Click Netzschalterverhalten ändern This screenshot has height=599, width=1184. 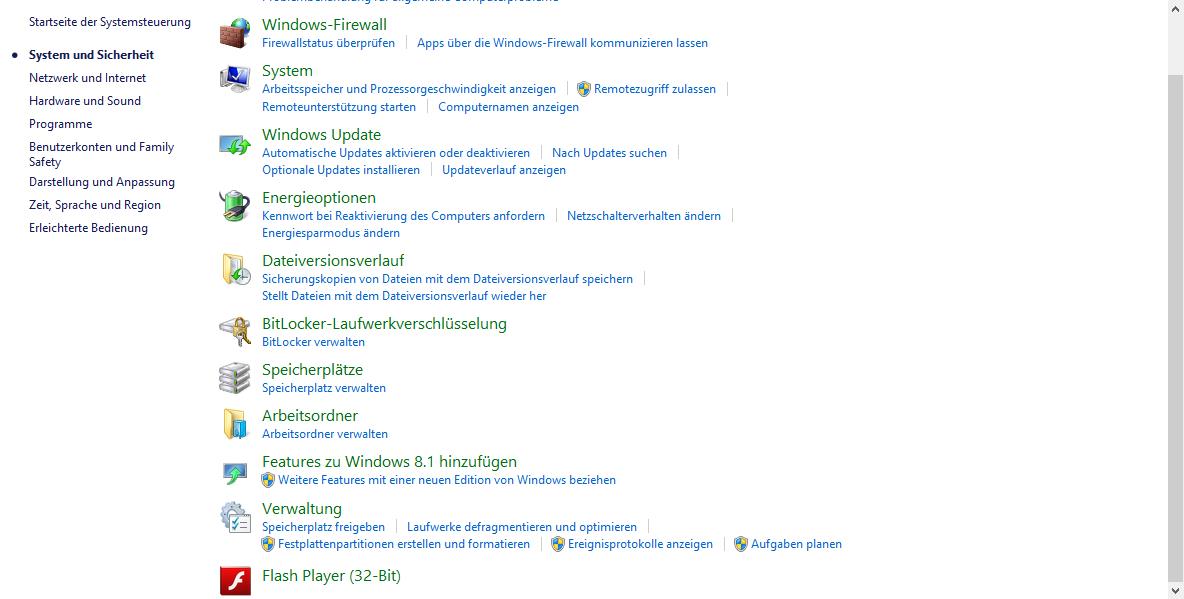(644, 216)
